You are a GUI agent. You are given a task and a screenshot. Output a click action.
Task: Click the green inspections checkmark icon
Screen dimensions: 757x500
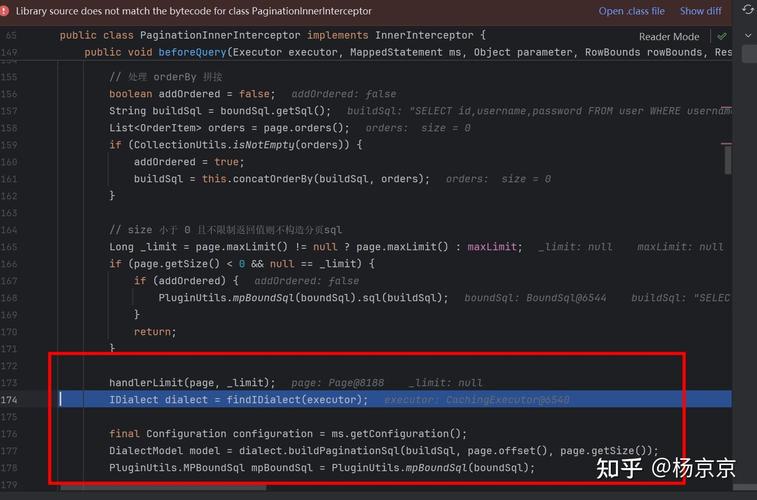pos(722,36)
